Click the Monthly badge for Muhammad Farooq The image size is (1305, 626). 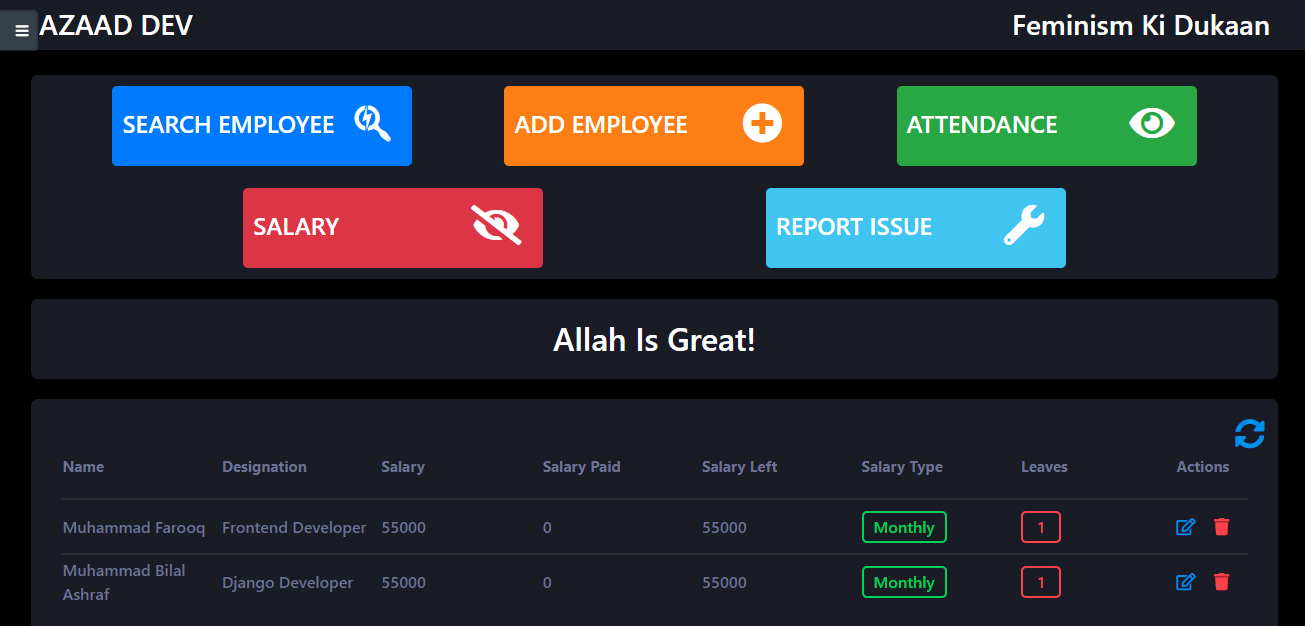point(904,527)
